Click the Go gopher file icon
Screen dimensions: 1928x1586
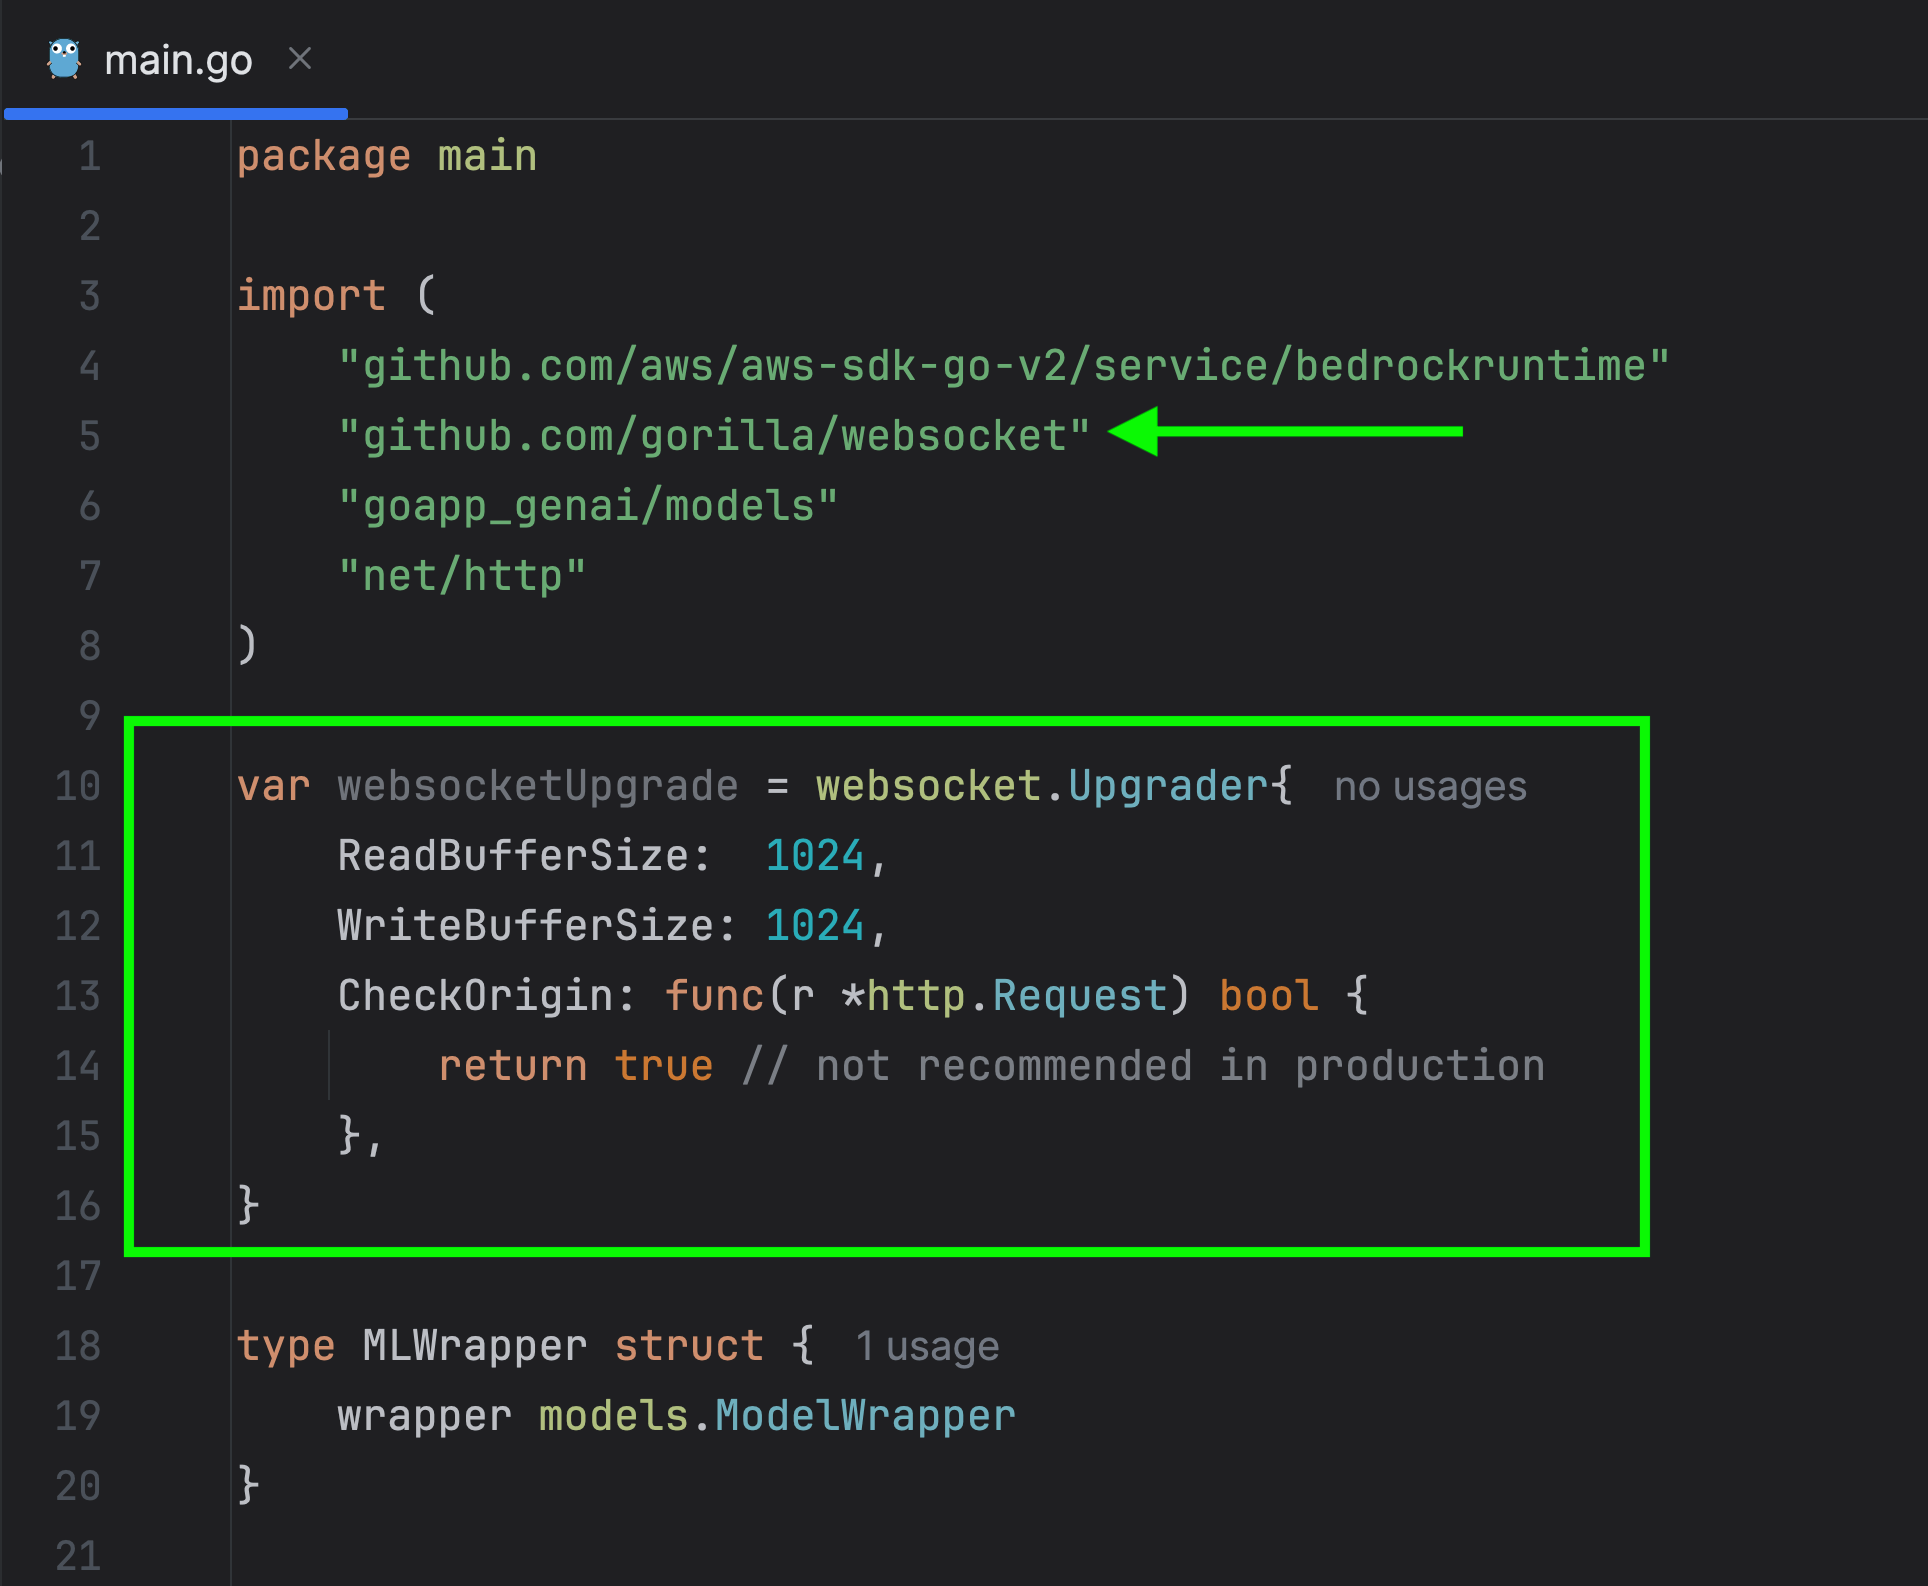64,60
